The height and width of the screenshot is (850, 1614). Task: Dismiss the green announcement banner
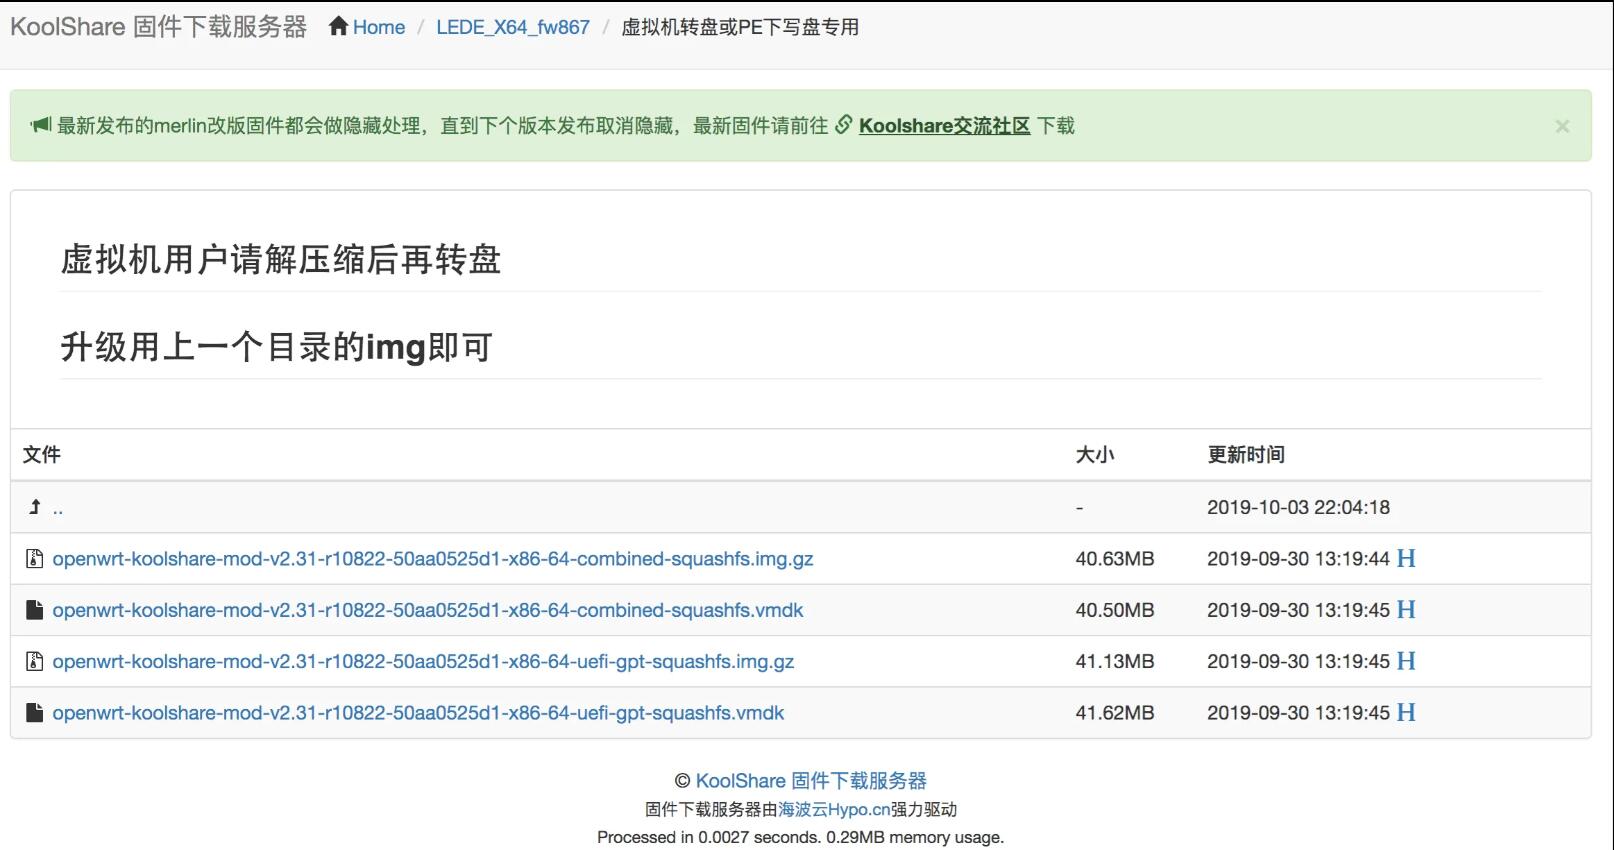pos(1562,126)
